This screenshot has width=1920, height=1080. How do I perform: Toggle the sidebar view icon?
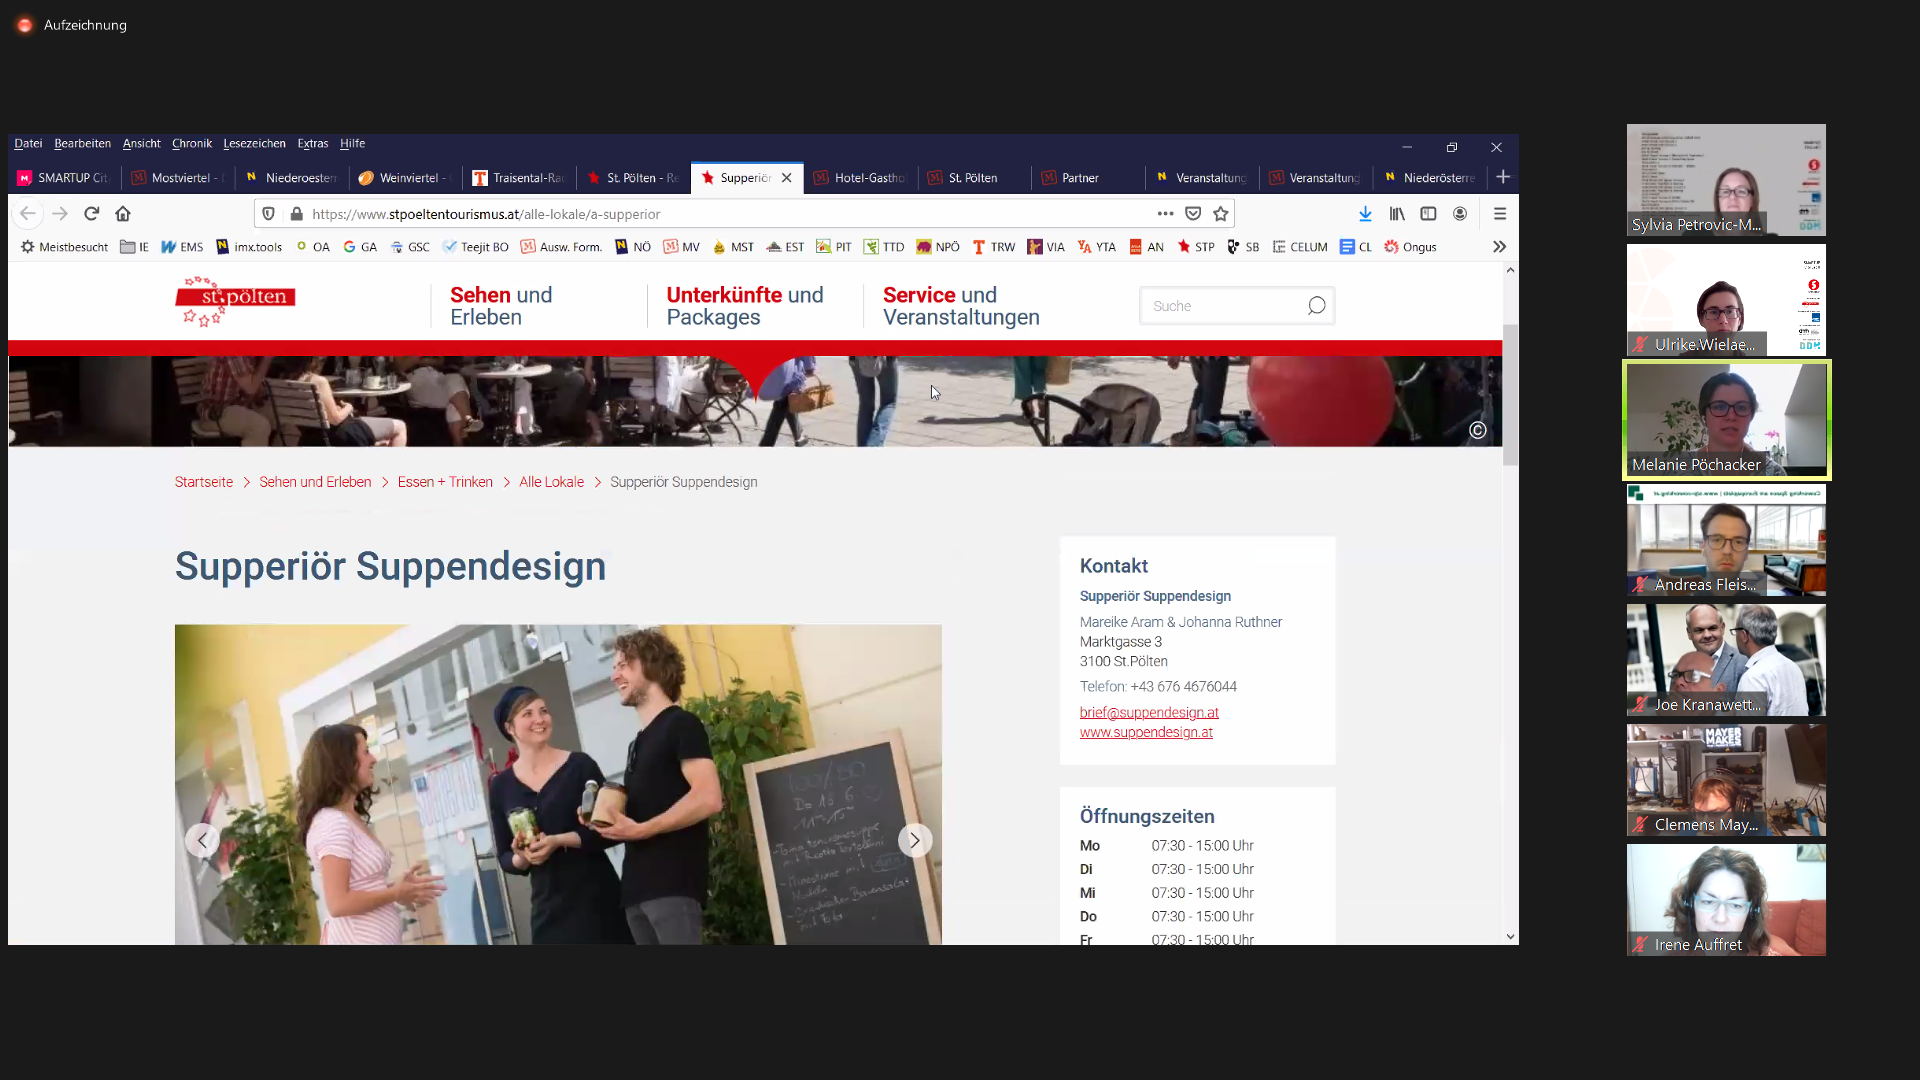pyautogui.click(x=1428, y=214)
